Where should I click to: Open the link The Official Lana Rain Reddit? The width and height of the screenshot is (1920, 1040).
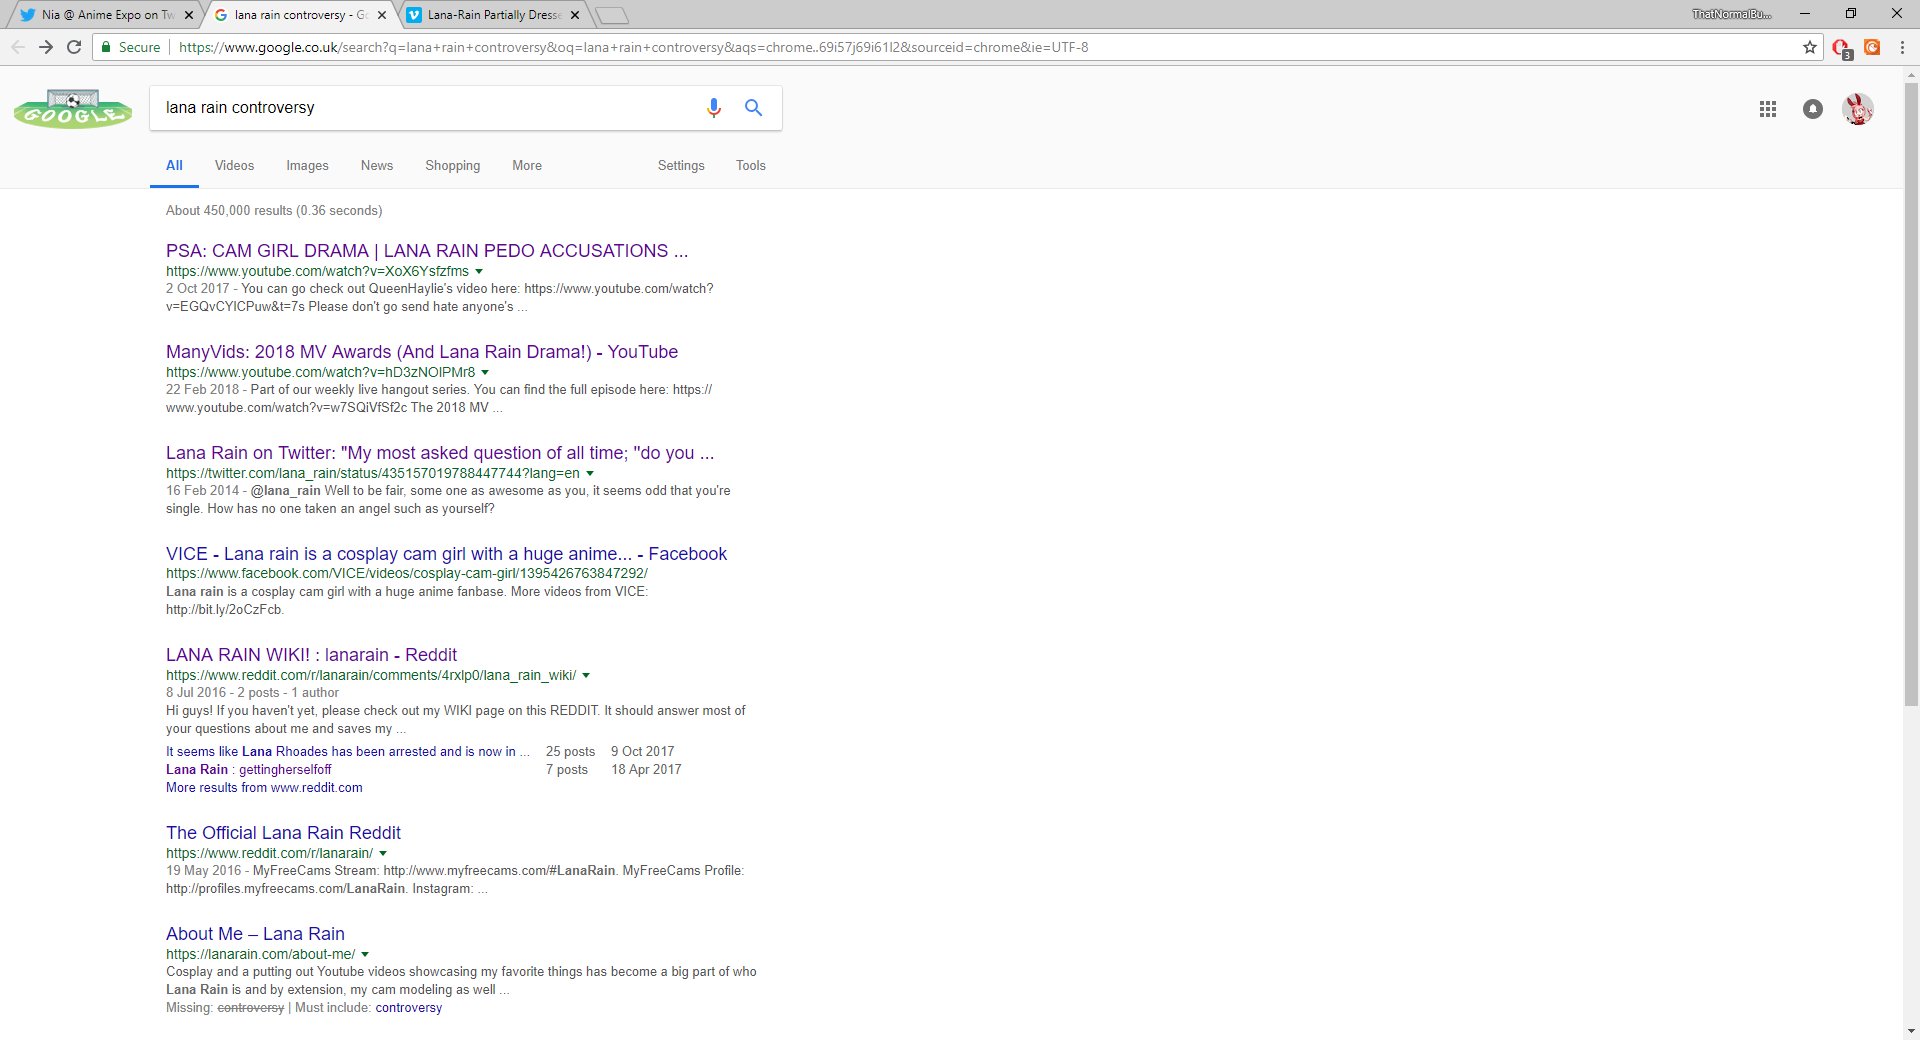pos(283,832)
